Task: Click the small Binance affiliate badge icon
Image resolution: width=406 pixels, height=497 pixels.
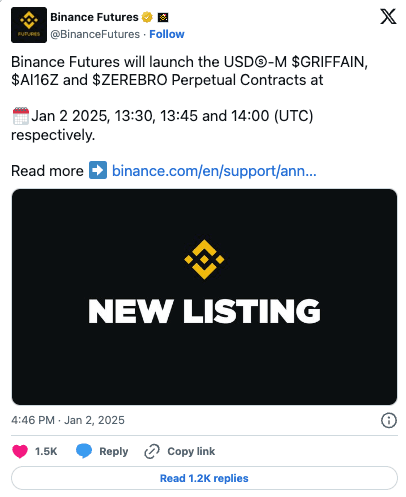Action: pyautogui.click(x=163, y=17)
